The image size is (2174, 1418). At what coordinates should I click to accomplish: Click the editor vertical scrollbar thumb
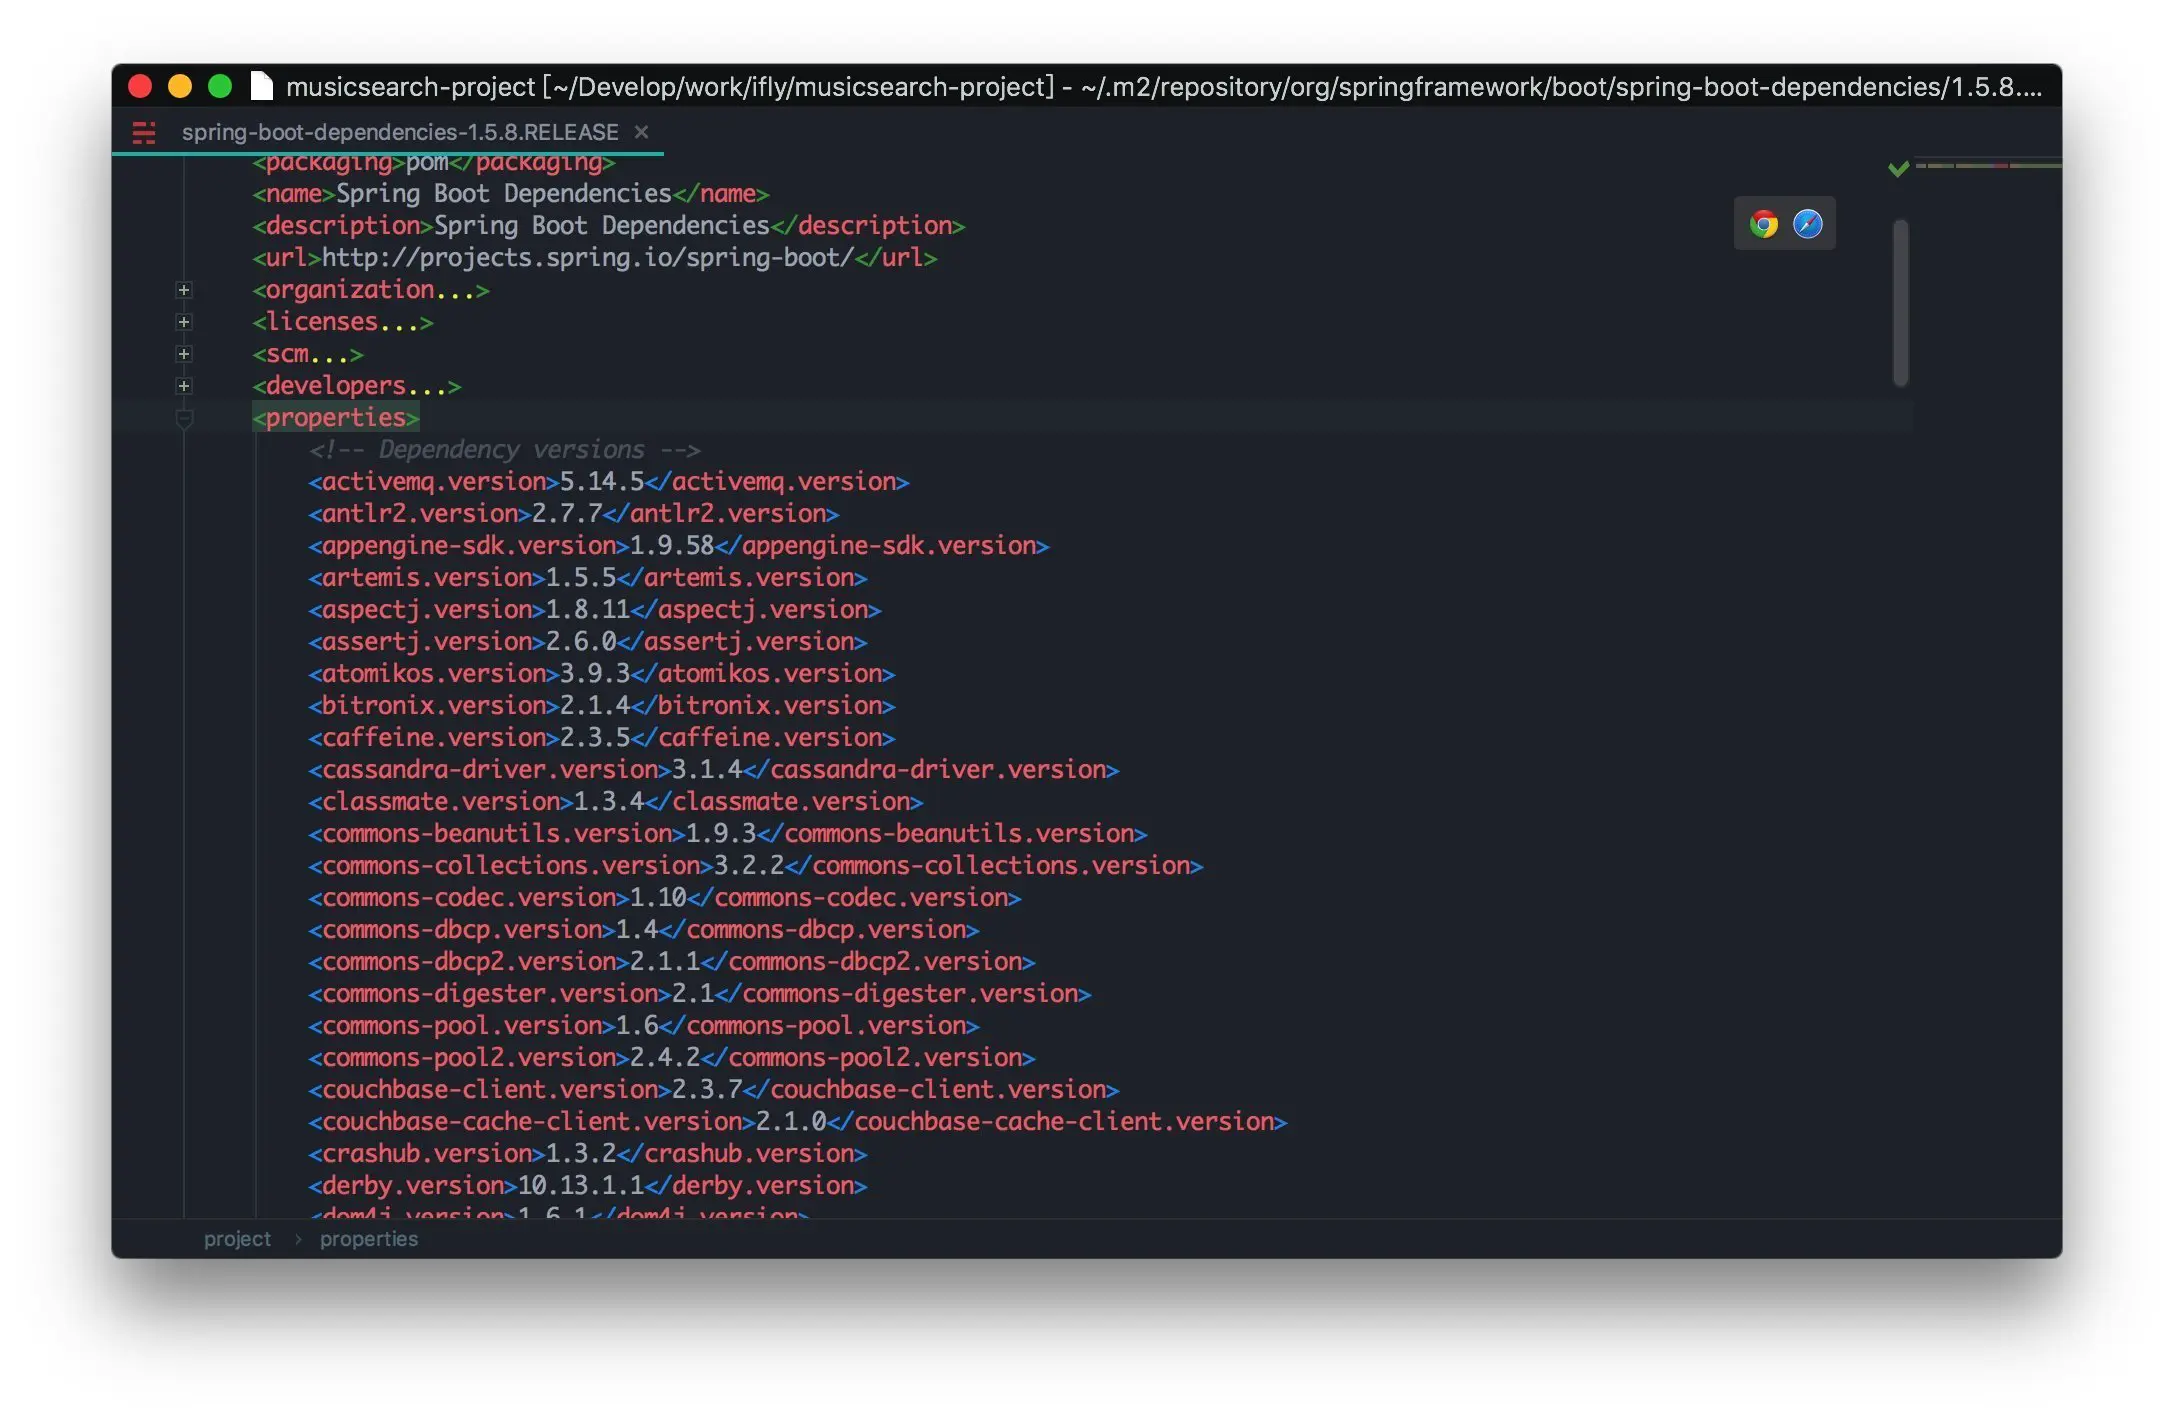pos(1900,302)
